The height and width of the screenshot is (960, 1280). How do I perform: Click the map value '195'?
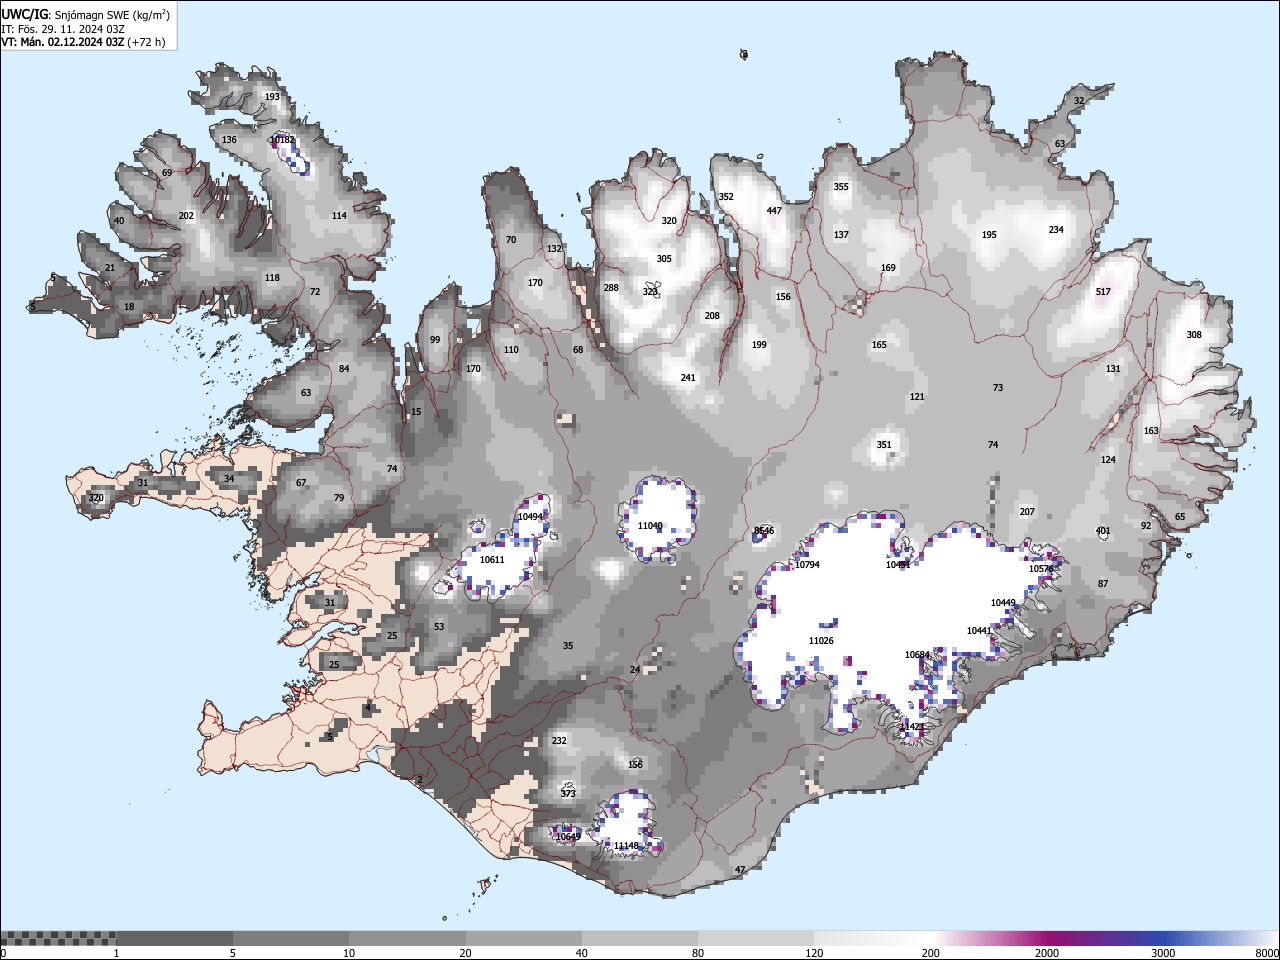[989, 235]
